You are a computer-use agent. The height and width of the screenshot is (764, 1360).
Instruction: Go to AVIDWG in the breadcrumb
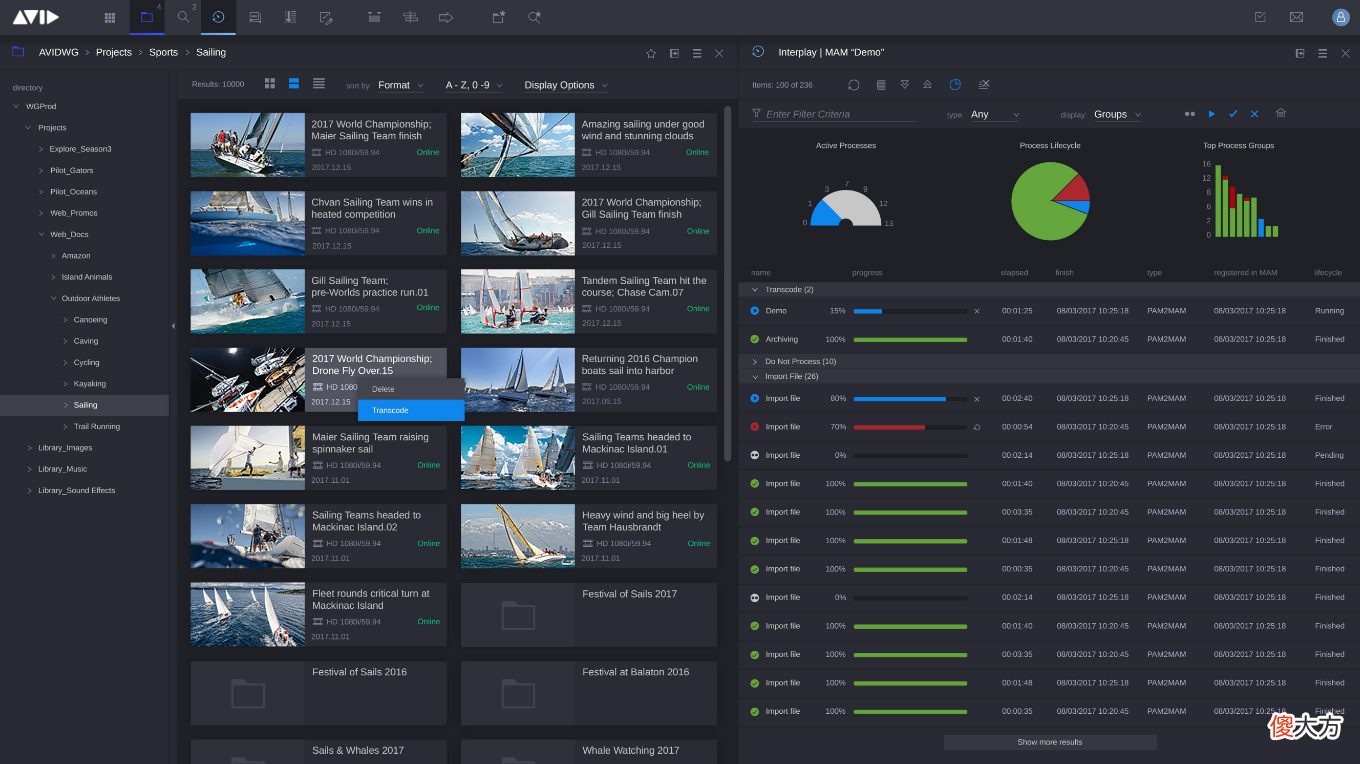pos(59,52)
